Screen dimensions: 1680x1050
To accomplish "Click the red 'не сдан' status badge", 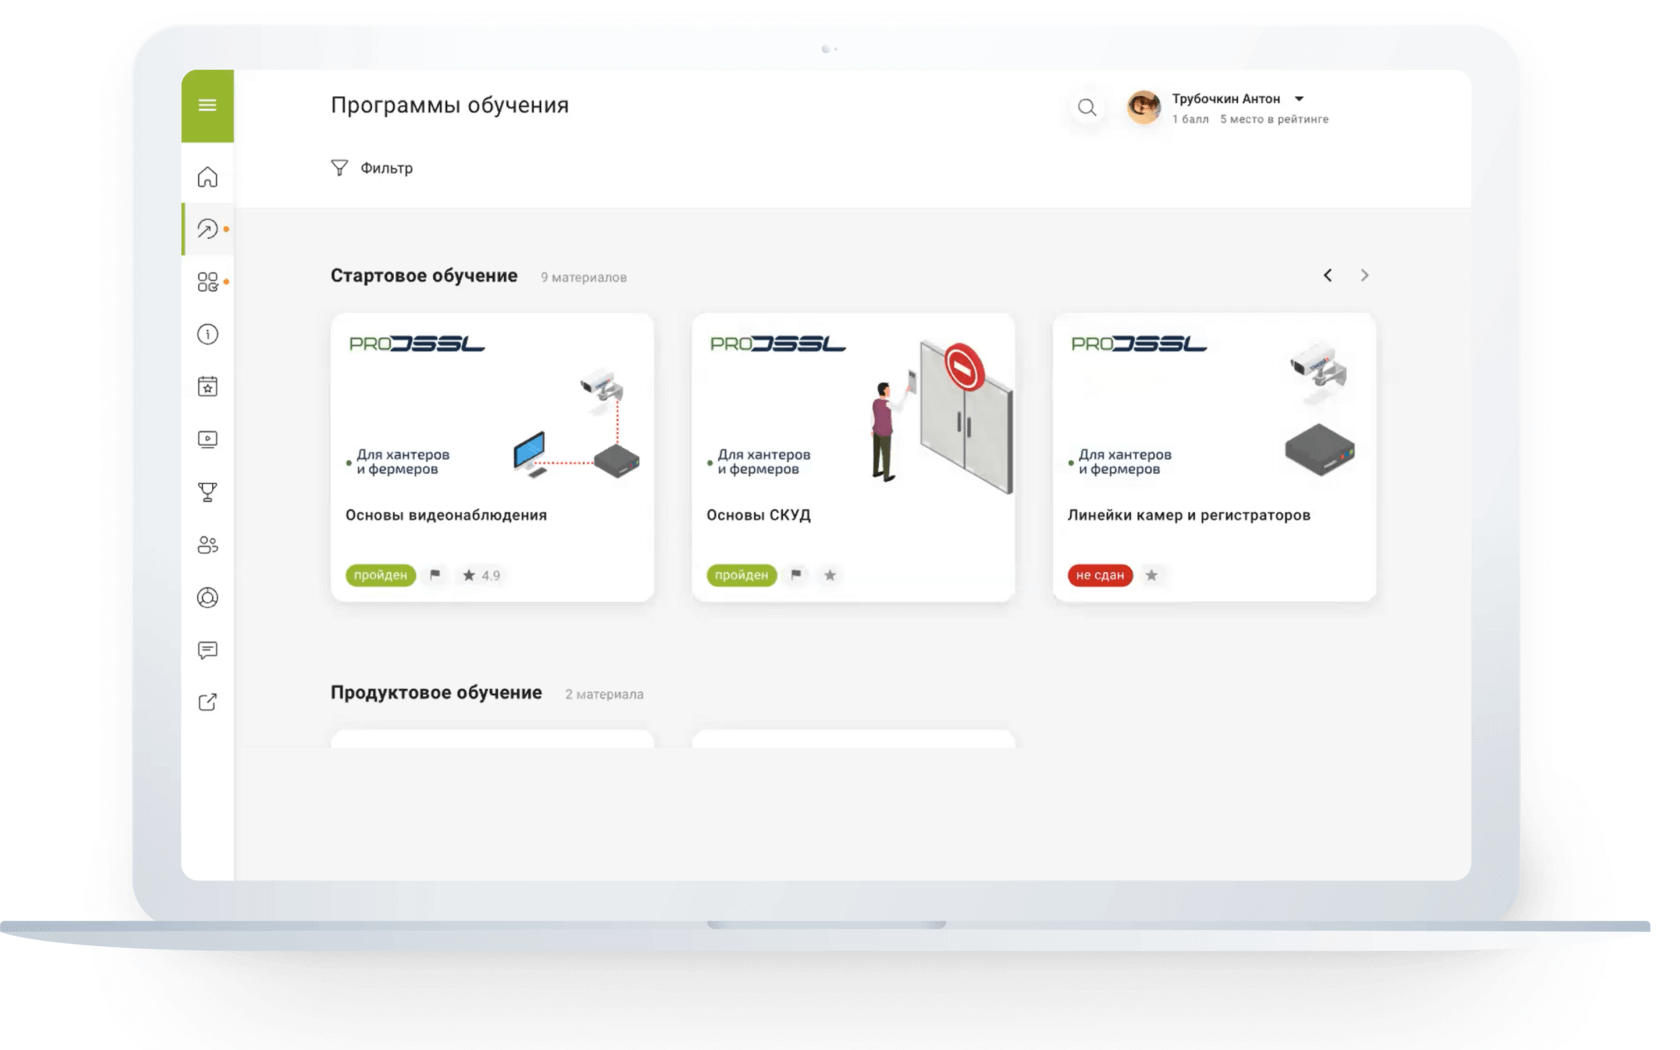I will tap(1100, 575).
